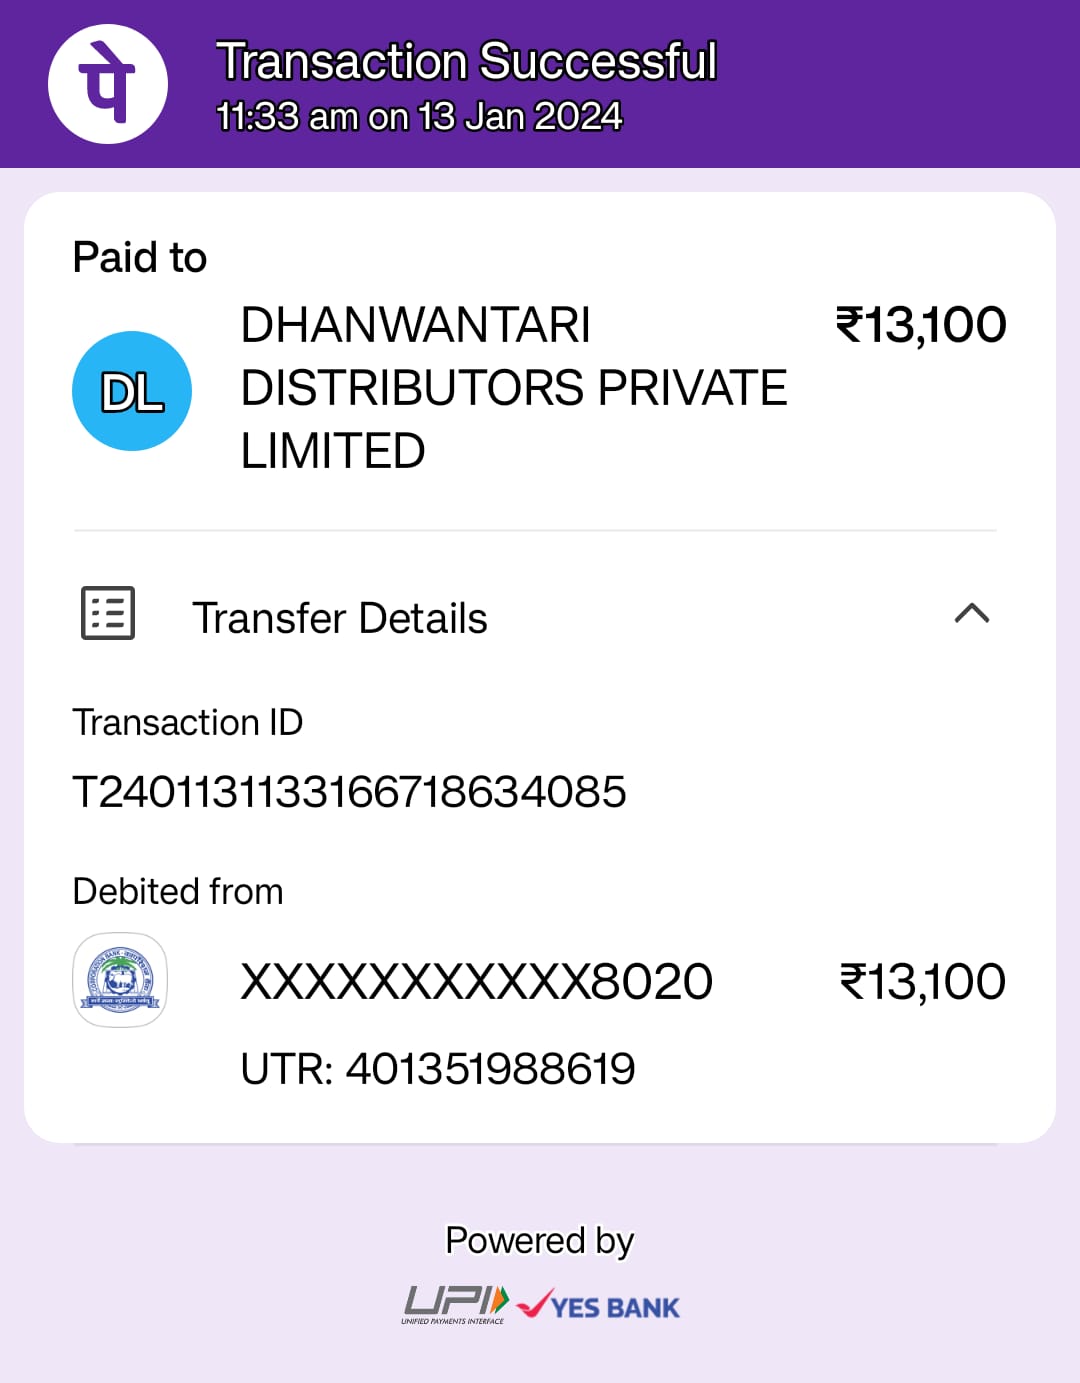Click the Debited from label
The height and width of the screenshot is (1383, 1080).
pos(178,891)
